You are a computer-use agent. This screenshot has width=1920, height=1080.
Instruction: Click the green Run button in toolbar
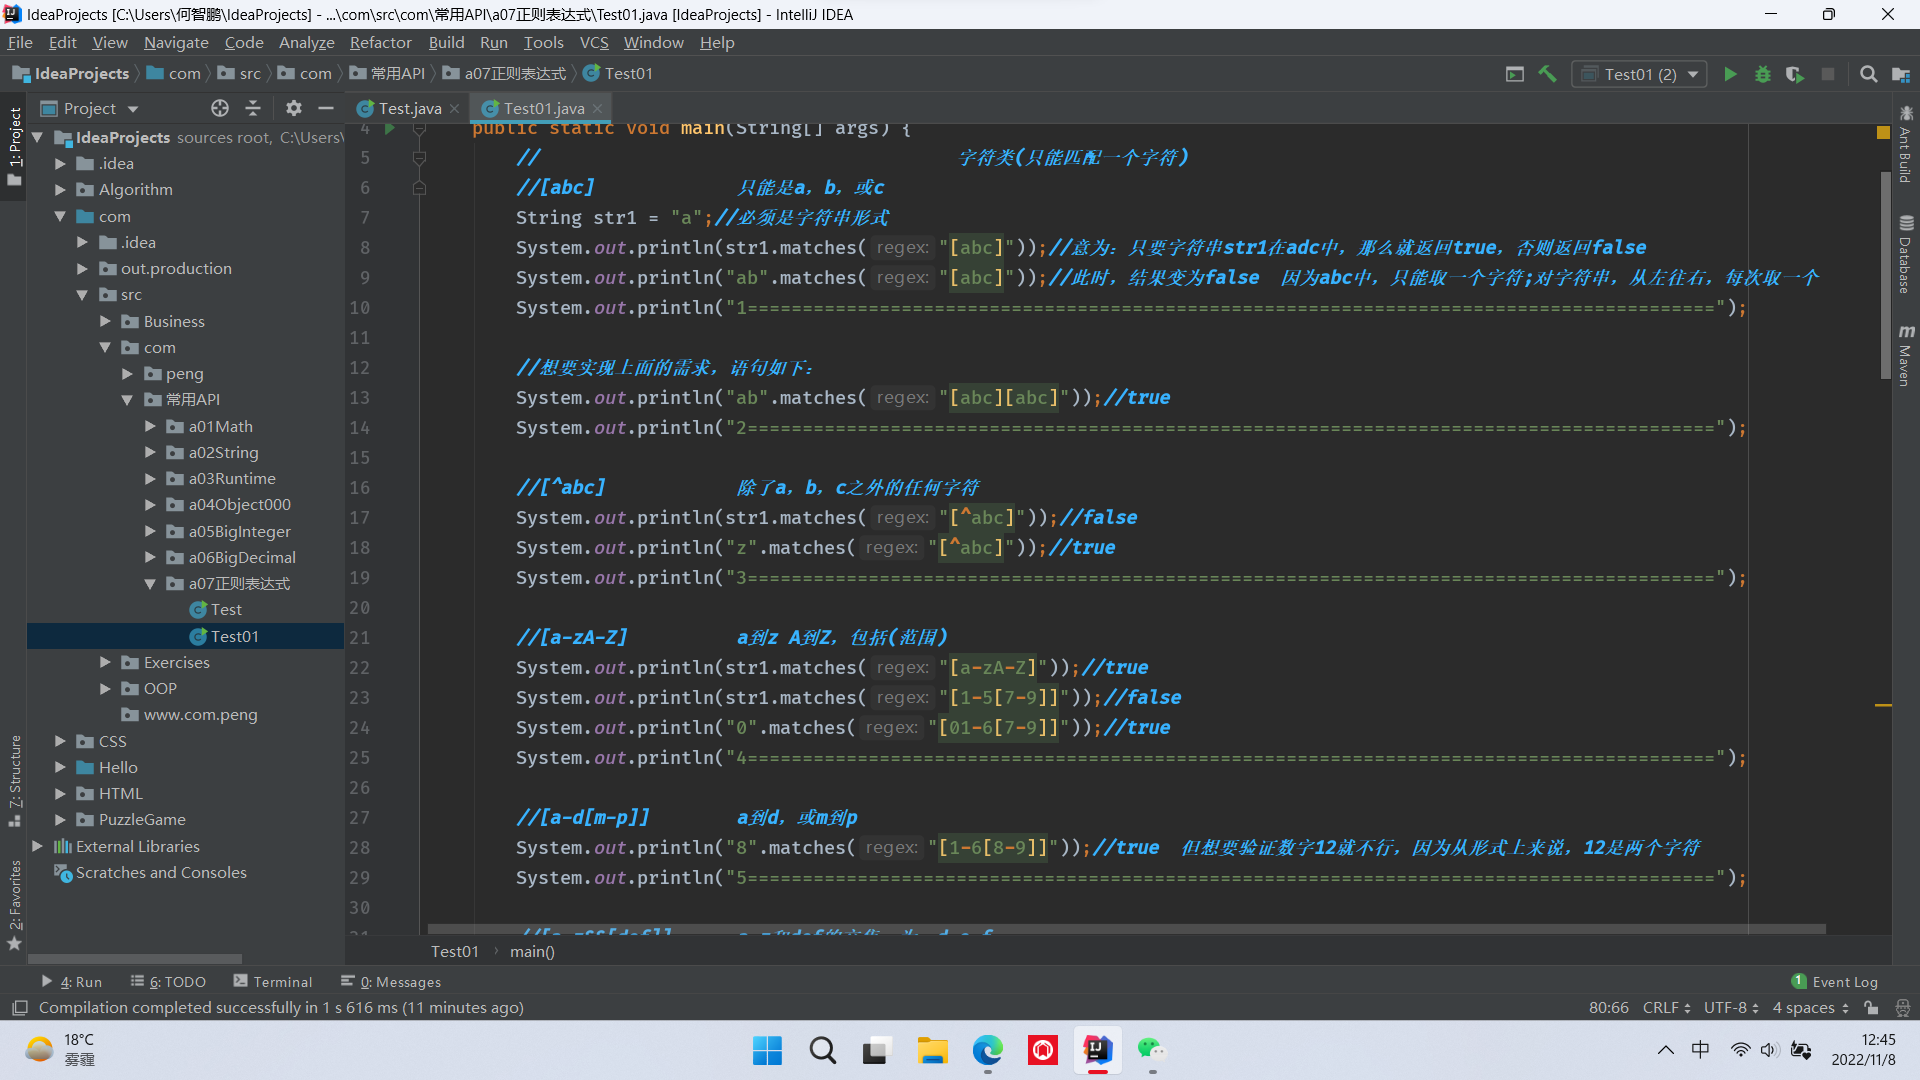1730,74
